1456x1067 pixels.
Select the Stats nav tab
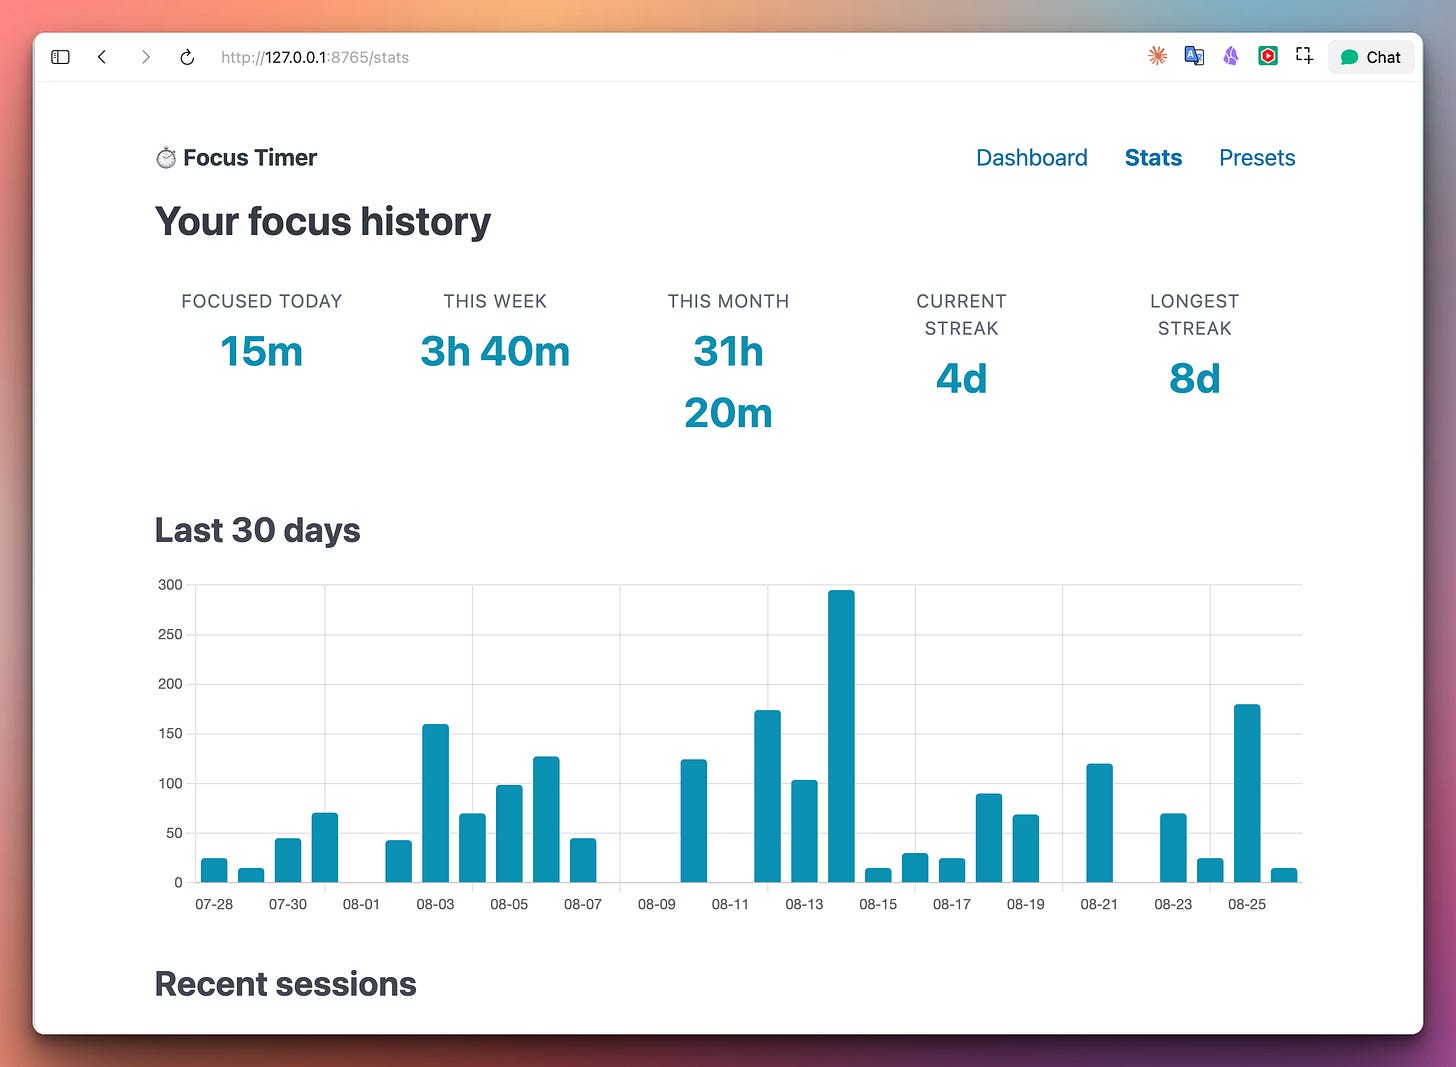click(x=1153, y=158)
